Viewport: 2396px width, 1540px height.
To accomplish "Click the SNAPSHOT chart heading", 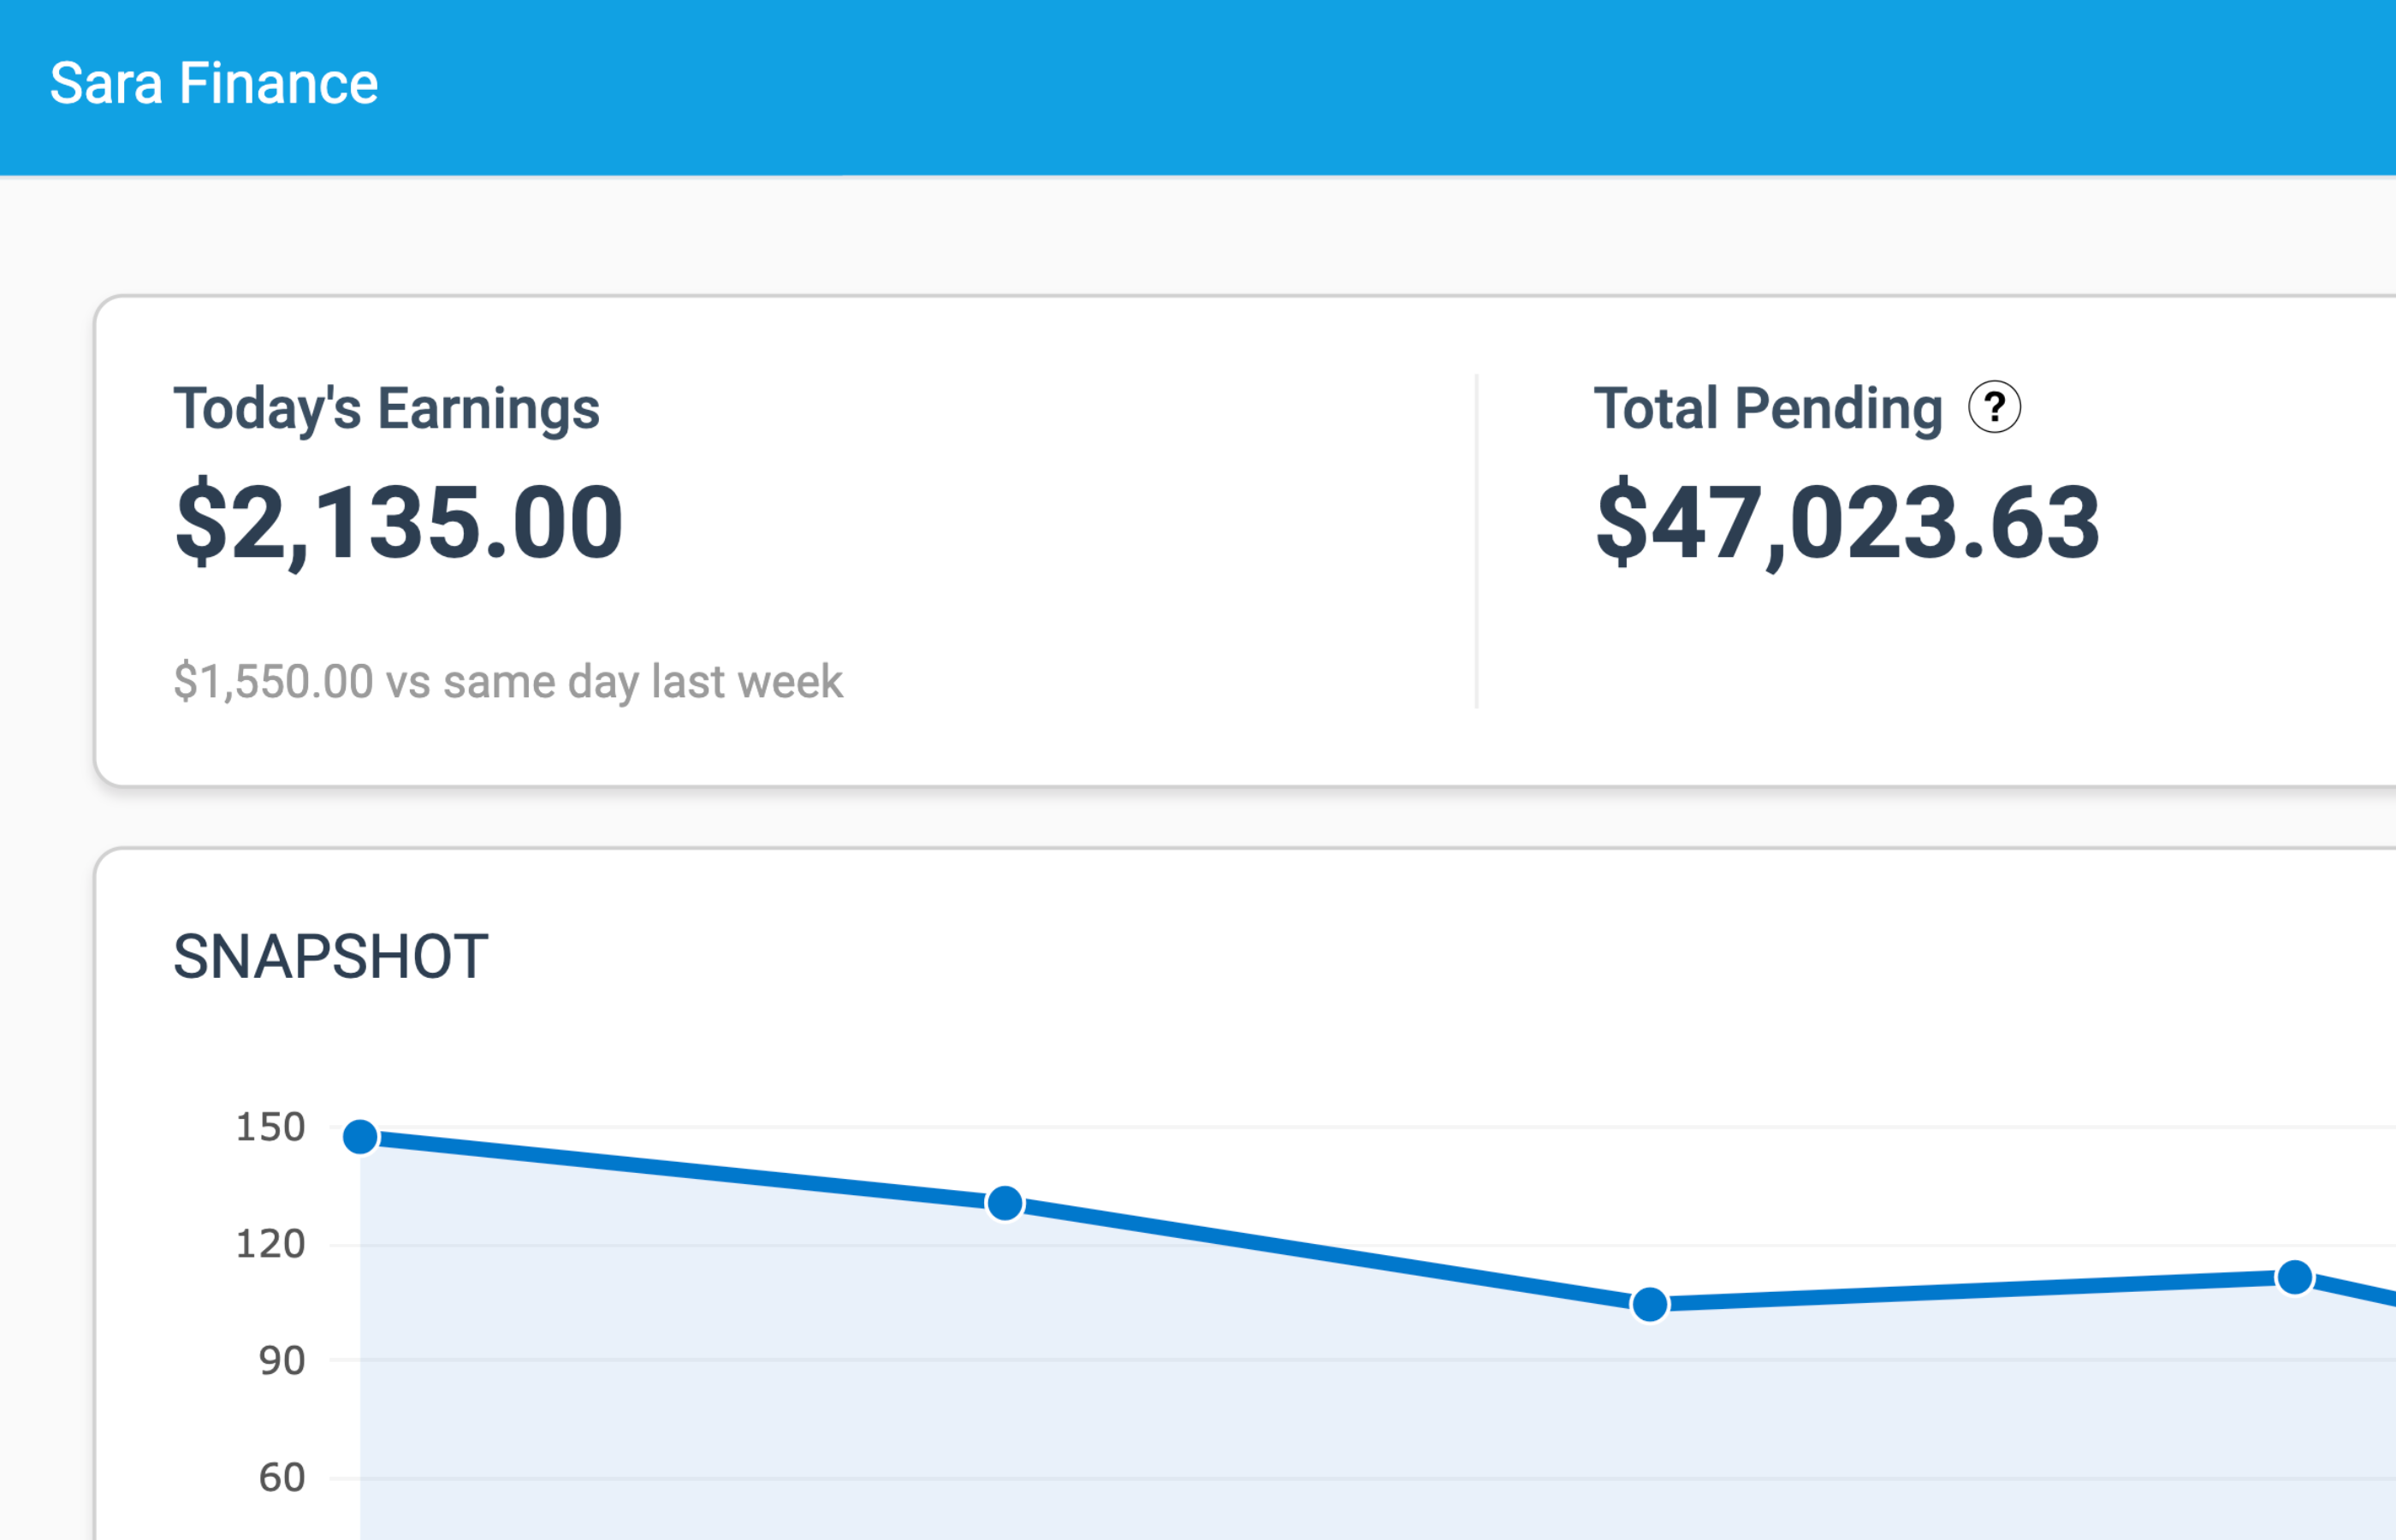I will pos(331,956).
